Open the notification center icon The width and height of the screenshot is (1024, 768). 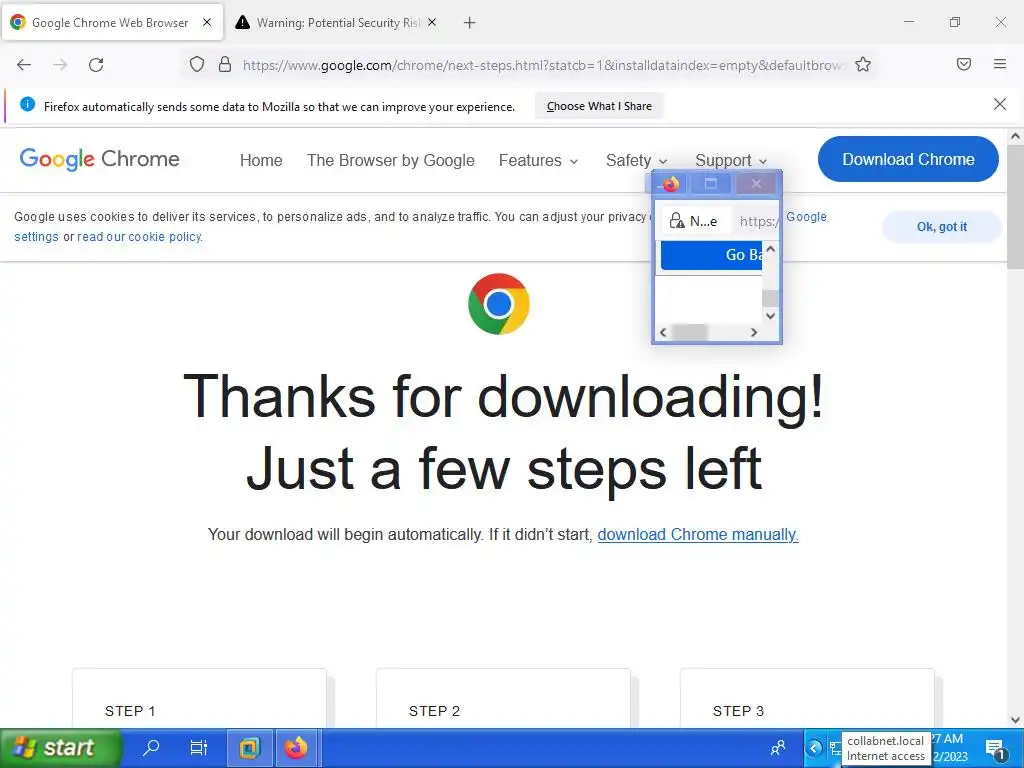click(x=995, y=749)
